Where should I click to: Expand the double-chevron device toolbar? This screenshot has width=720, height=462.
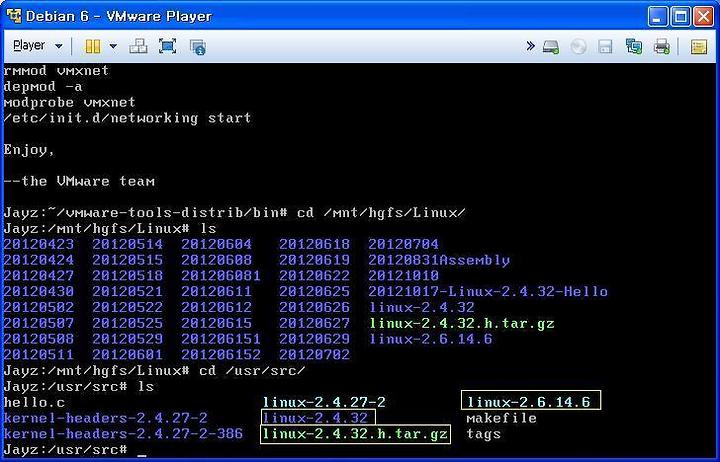530,45
